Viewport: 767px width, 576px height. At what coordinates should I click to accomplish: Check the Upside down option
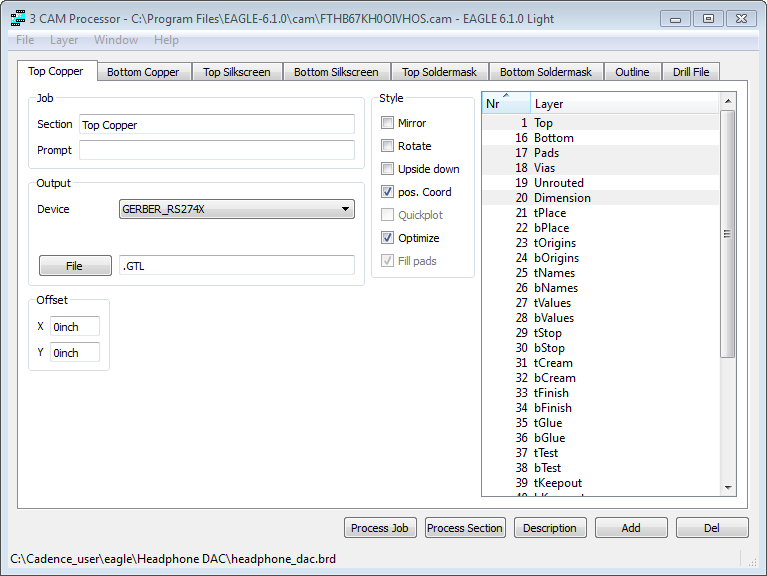[387, 169]
